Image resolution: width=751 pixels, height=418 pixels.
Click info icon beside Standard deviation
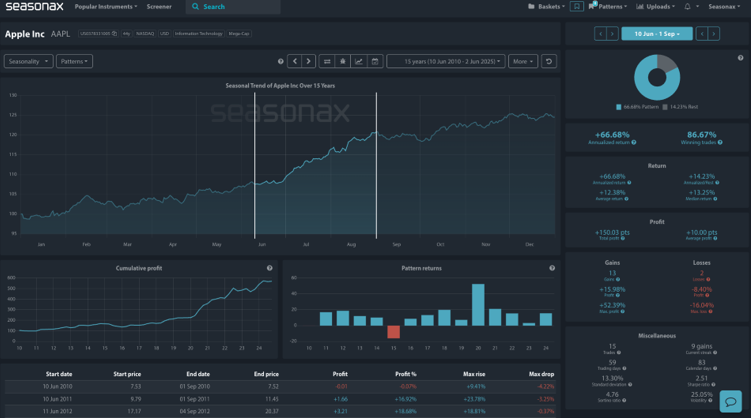(x=630, y=384)
